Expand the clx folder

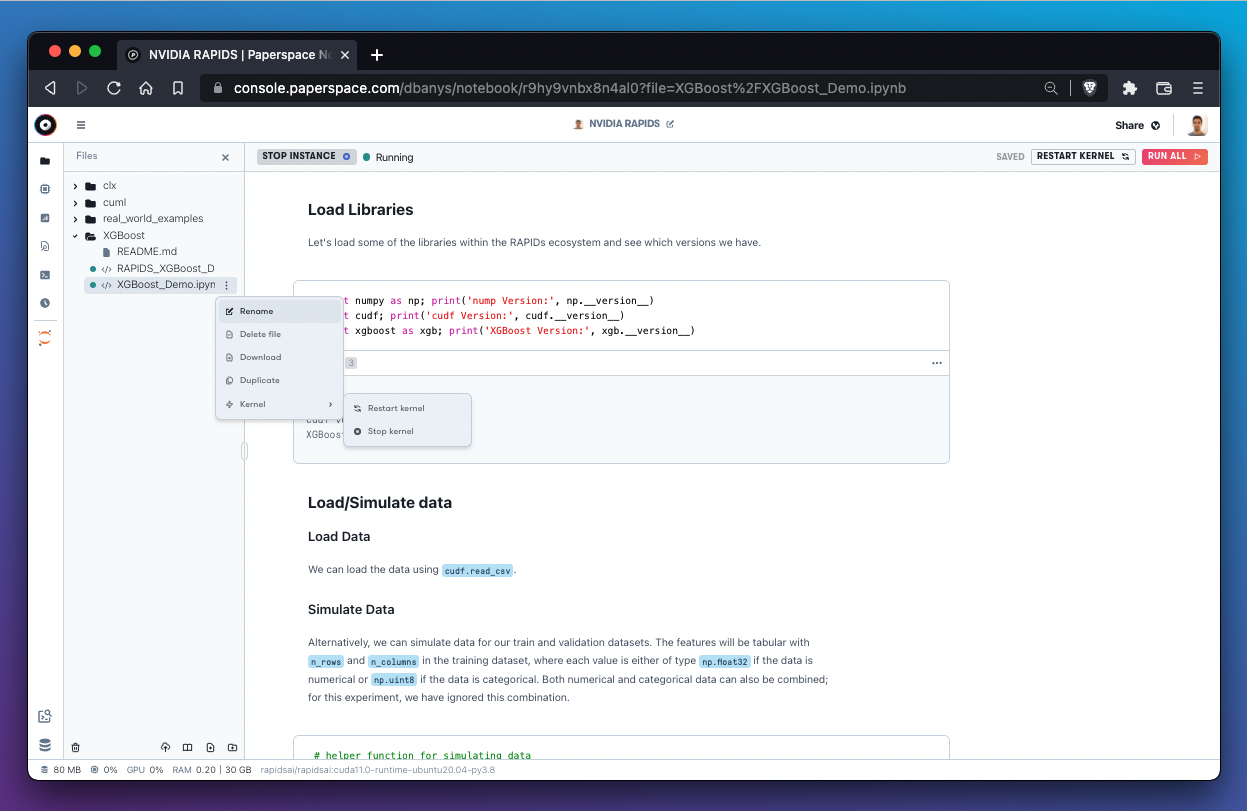[x=76, y=186]
